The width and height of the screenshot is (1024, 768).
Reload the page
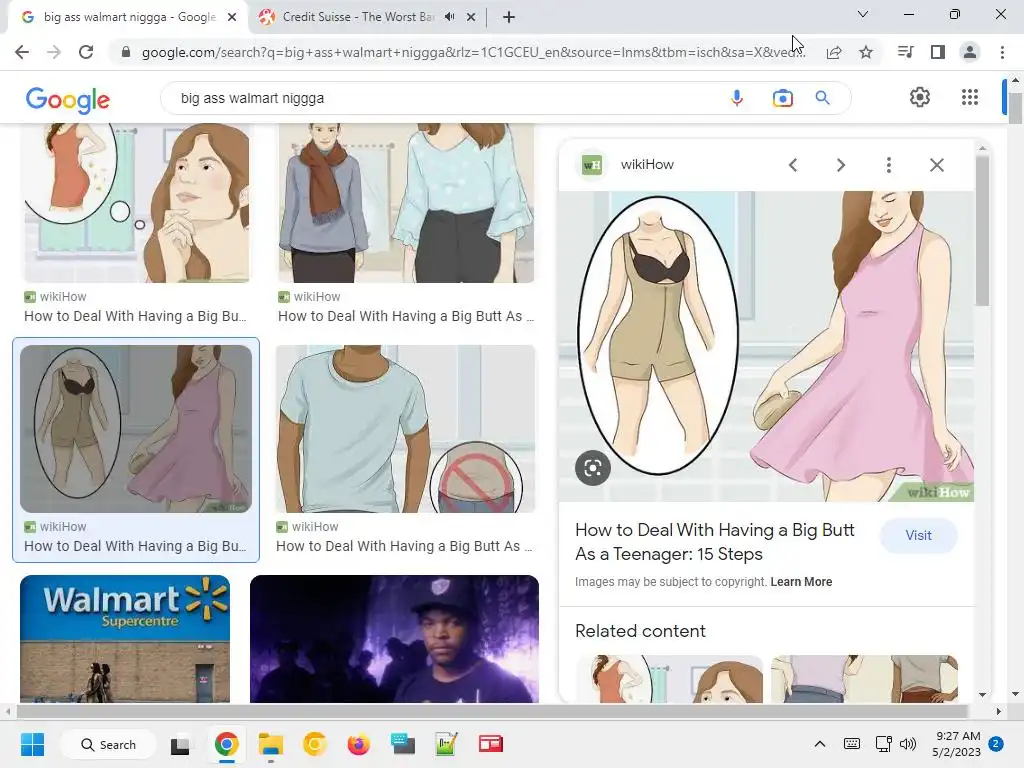[x=86, y=52]
